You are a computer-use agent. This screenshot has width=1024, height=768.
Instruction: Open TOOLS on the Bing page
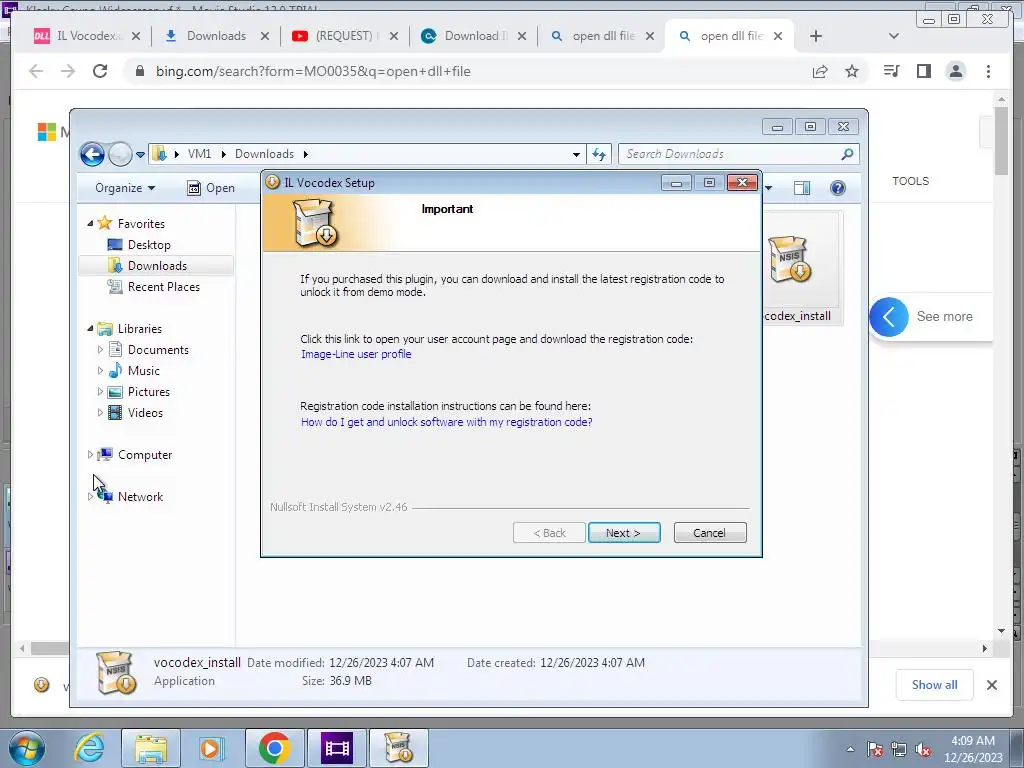[910, 181]
